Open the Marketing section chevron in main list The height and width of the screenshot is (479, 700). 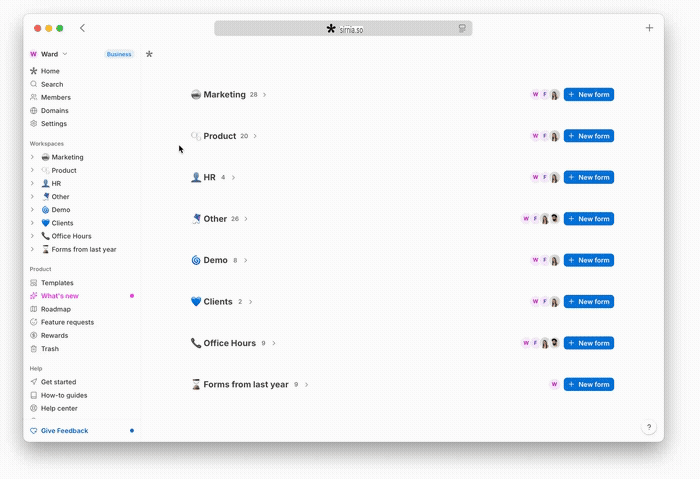coord(265,95)
